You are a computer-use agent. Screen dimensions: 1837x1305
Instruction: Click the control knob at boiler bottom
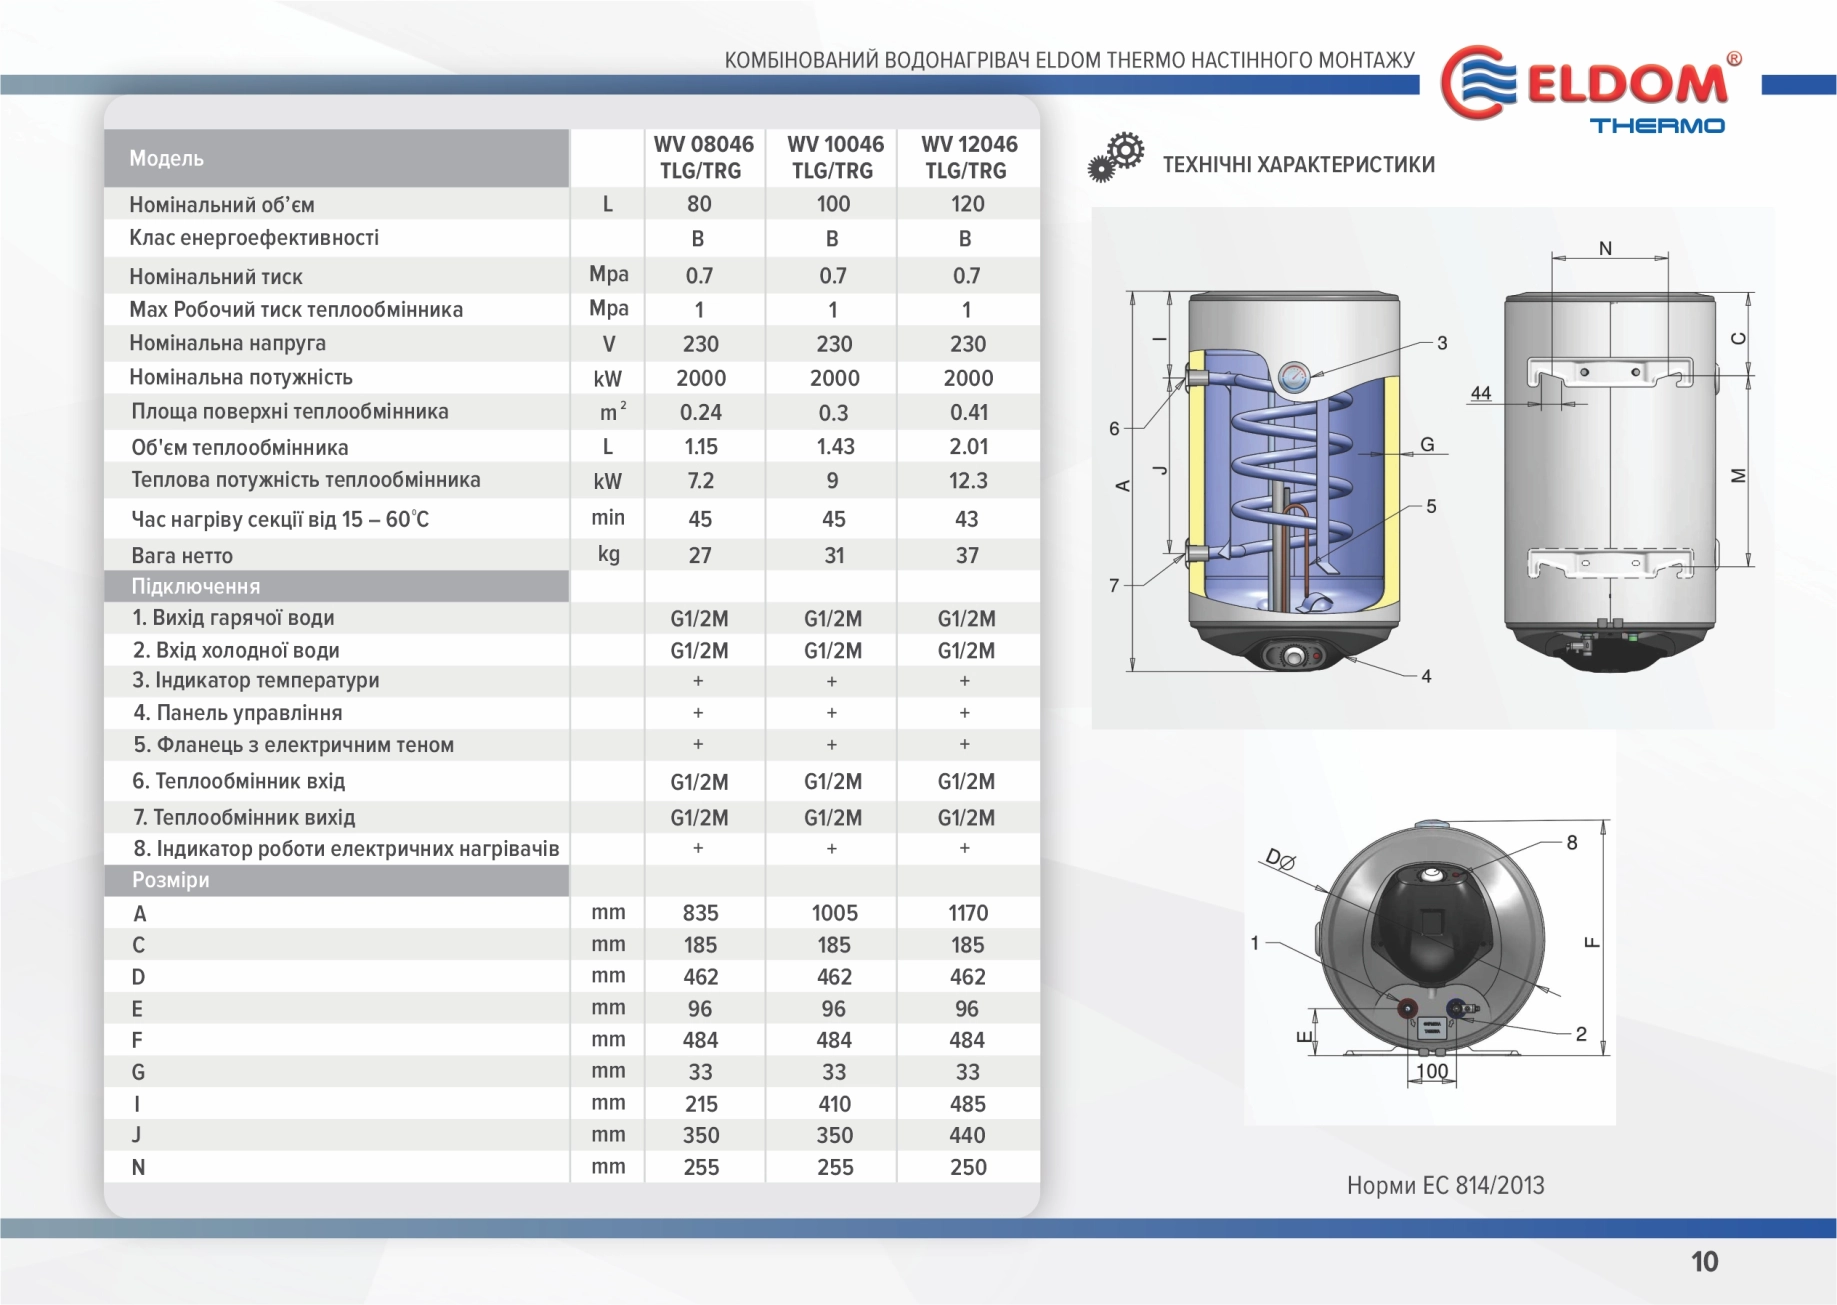coord(1294,656)
